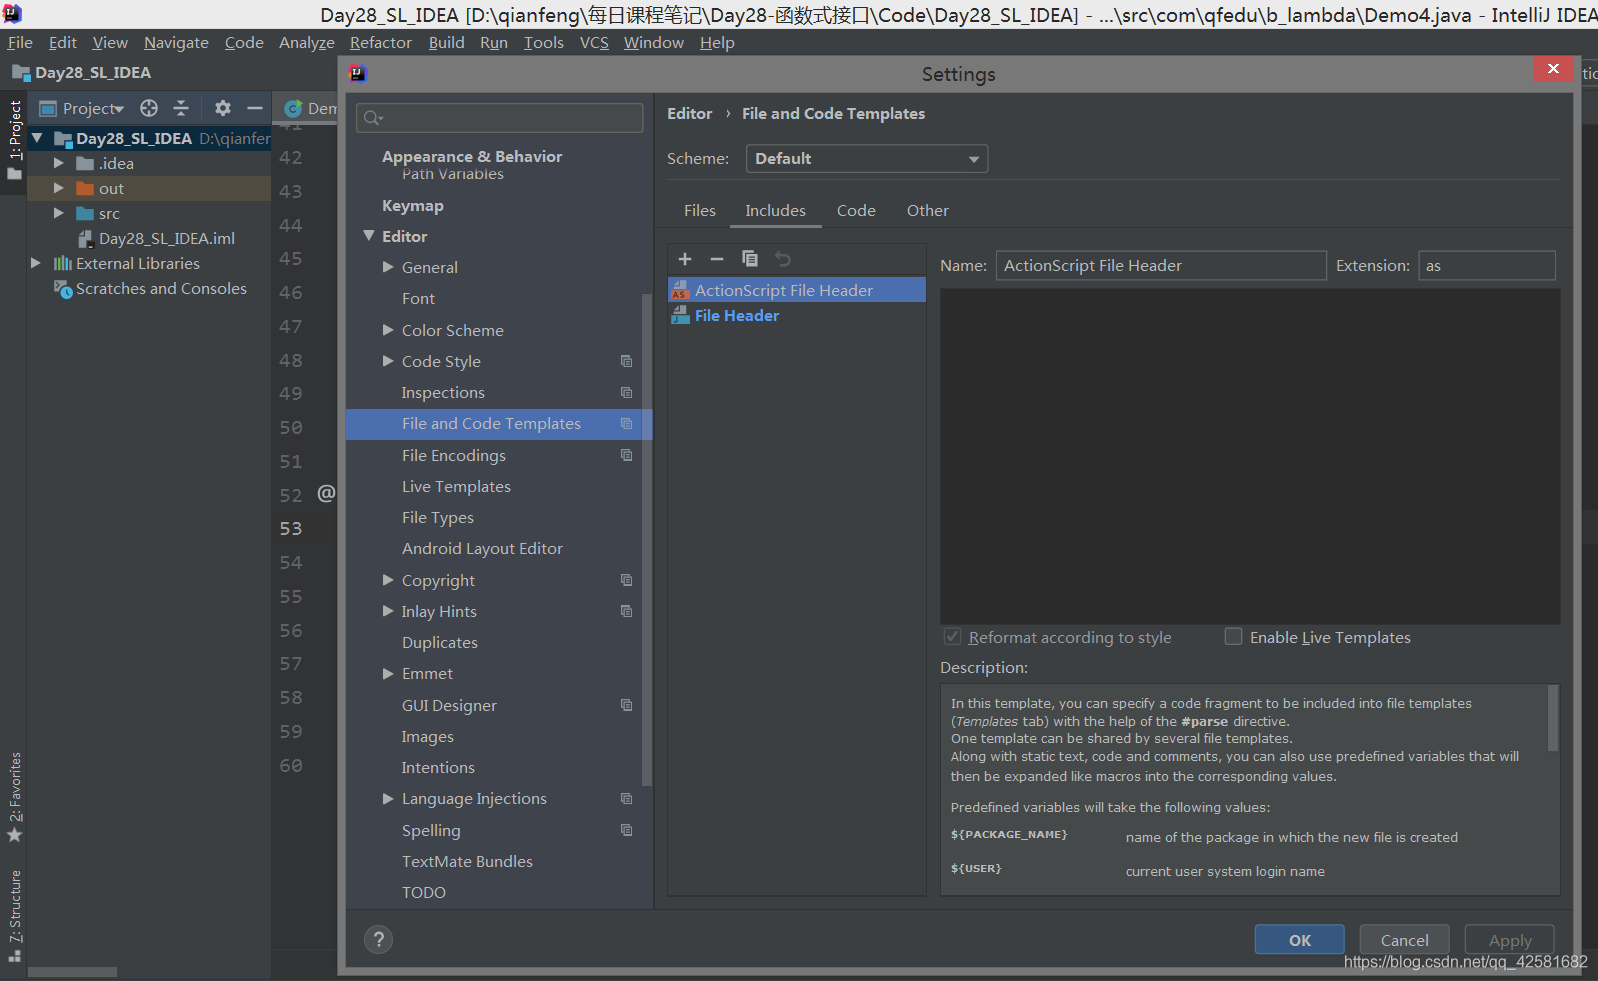This screenshot has width=1598, height=981.
Task: Click the Project tool window strip button
Action: [x=14, y=140]
